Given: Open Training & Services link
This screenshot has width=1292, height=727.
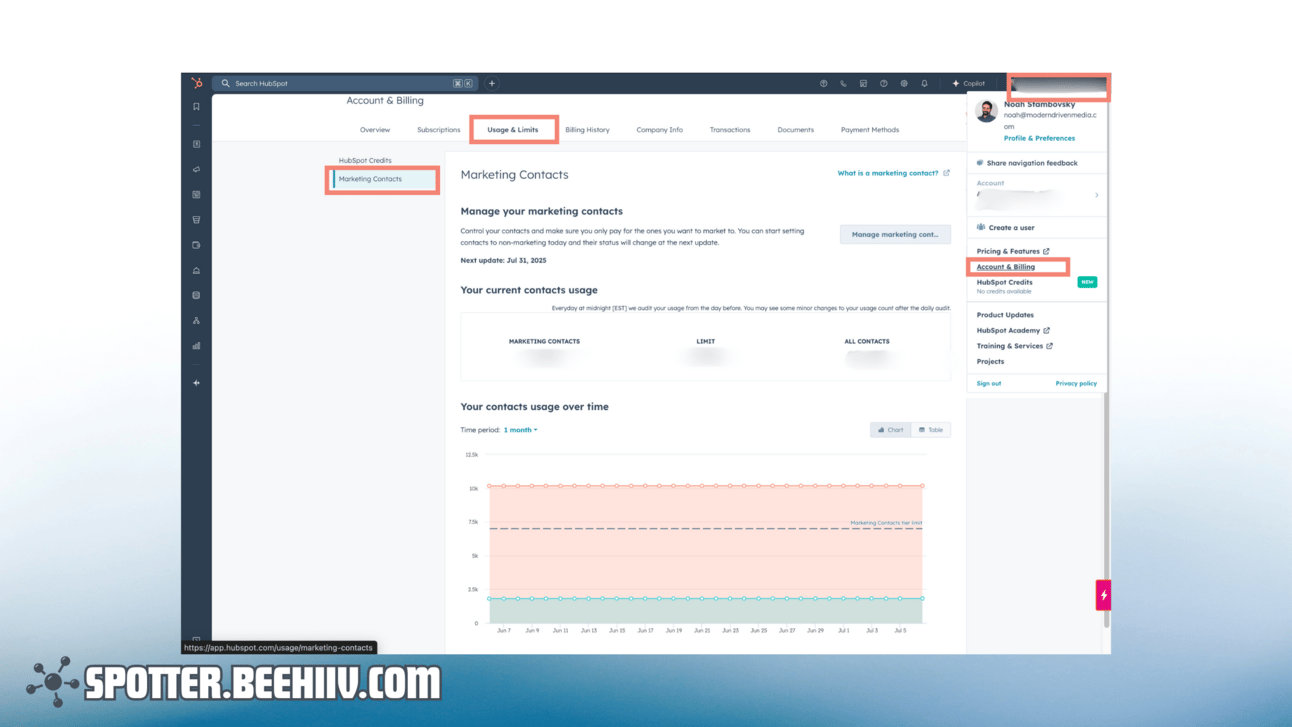Looking at the screenshot, I should coord(1015,346).
